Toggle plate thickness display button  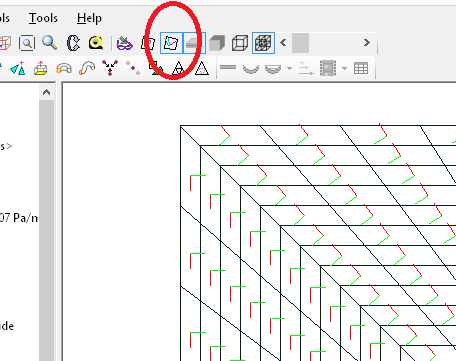point(194,43)
